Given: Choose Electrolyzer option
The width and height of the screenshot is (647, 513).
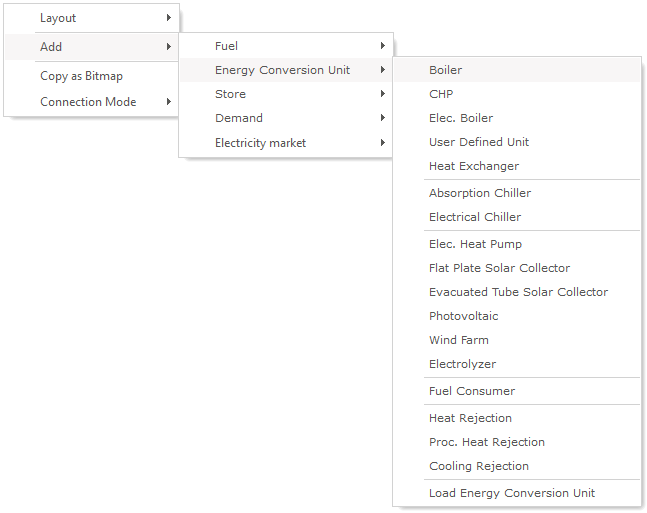Looking at the screenshot, I should tap(517, 364).
